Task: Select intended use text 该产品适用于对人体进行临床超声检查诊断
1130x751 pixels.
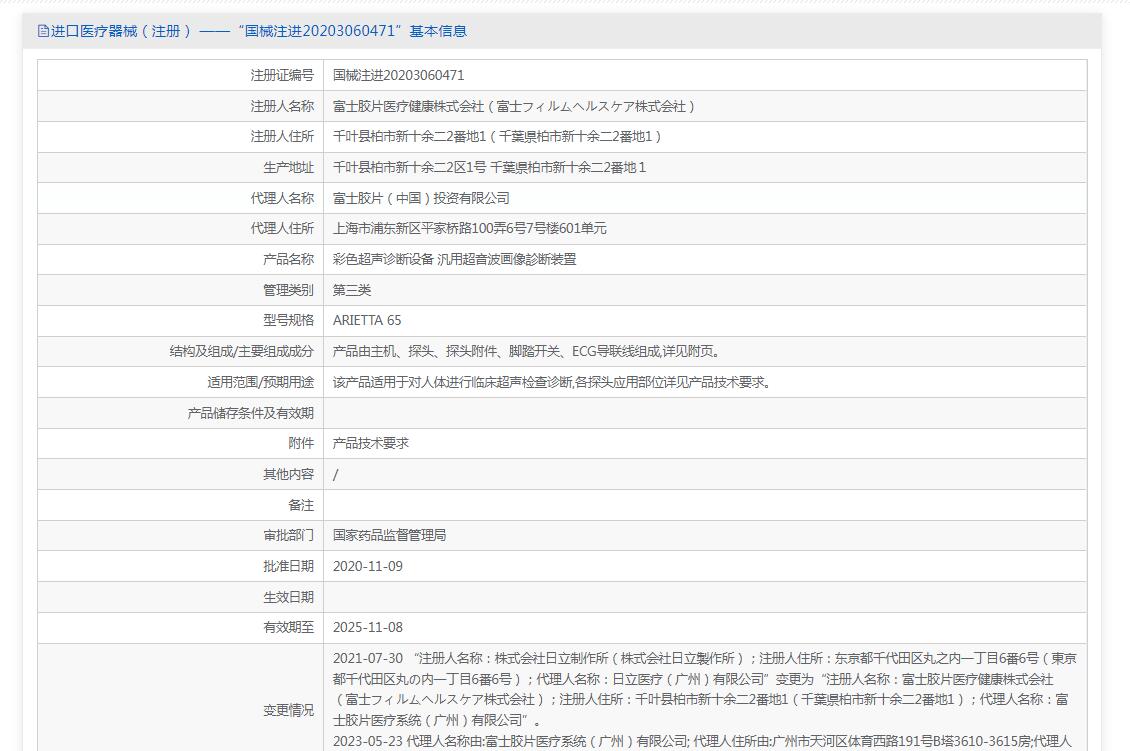Action: (553, 383)
